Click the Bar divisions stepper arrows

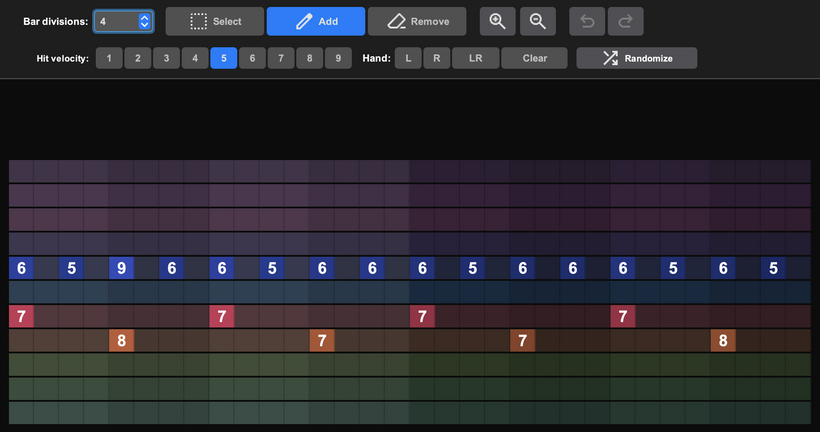click(x=144, y=21)
